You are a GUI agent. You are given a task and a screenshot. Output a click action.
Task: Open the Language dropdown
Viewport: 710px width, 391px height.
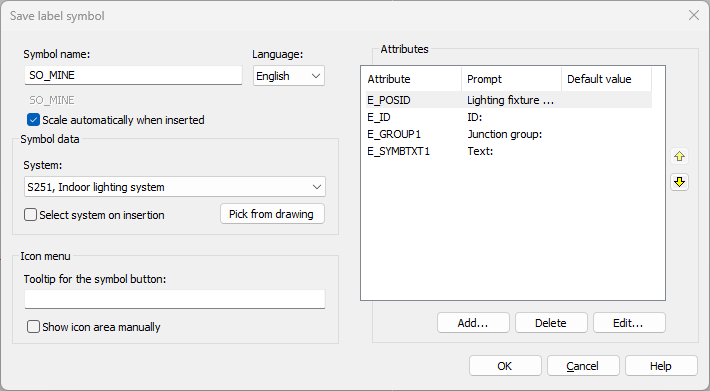coord(288,76)
